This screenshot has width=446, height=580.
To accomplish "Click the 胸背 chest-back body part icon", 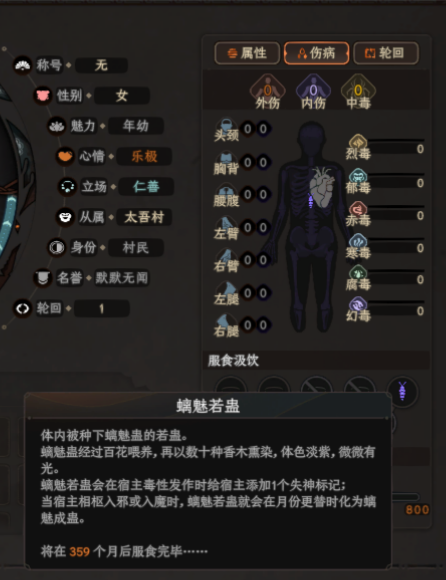I will [x=226, y=159].
